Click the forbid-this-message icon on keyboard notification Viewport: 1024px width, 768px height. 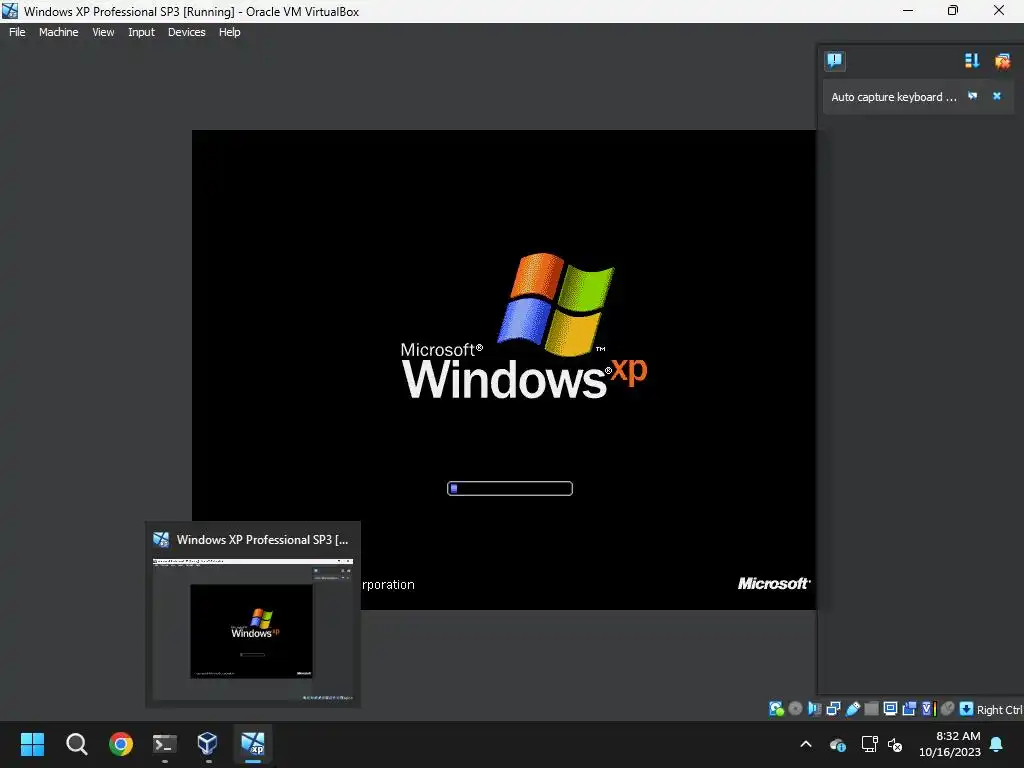(x=972, y=96)
